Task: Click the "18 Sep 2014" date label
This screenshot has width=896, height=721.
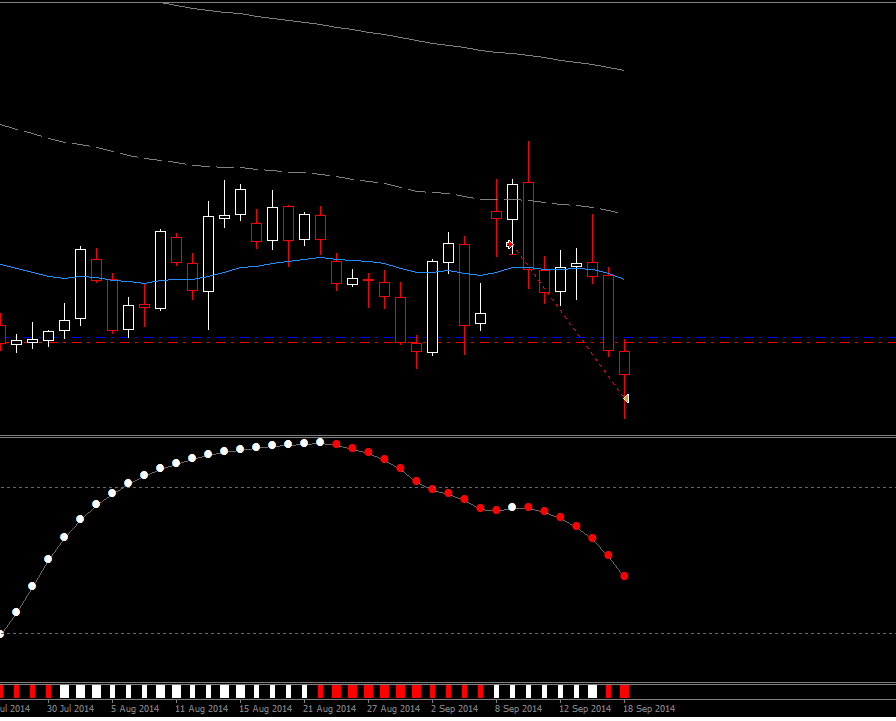Action: click(x=649, y=708)
